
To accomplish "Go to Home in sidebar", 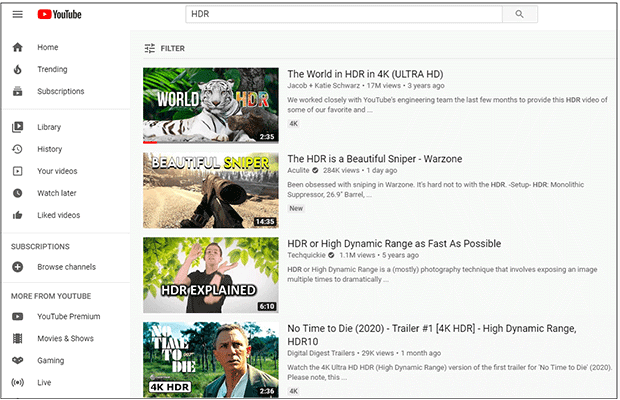I will click(x=48, y=47).
